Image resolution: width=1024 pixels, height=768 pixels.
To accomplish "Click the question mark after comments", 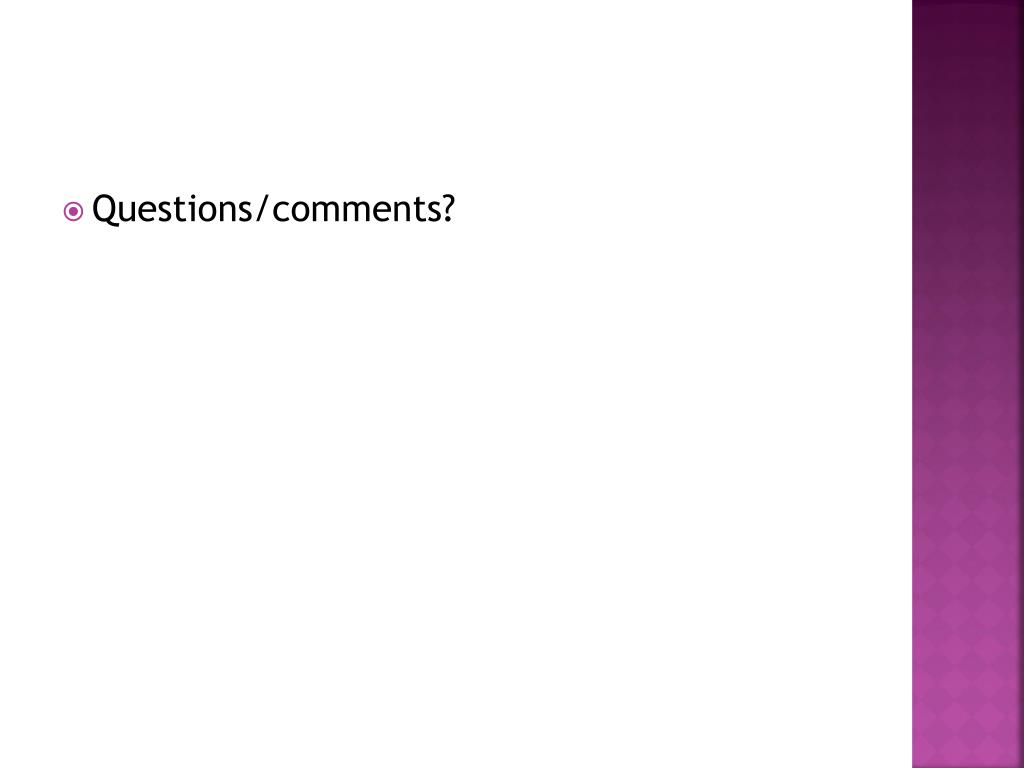I will 449,208.
